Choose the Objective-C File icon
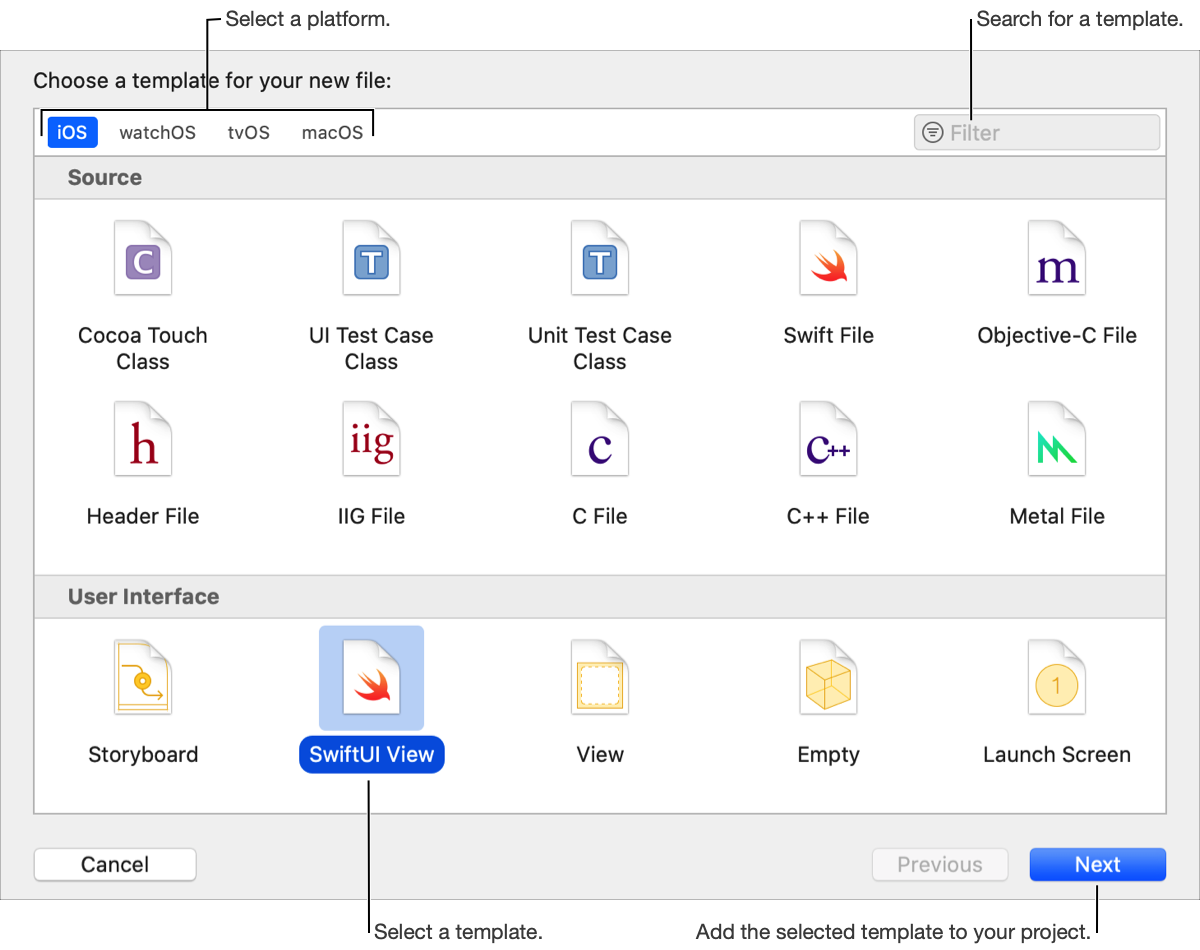The height and width of the screenshot is (950, 1200). click(1057, 259)
